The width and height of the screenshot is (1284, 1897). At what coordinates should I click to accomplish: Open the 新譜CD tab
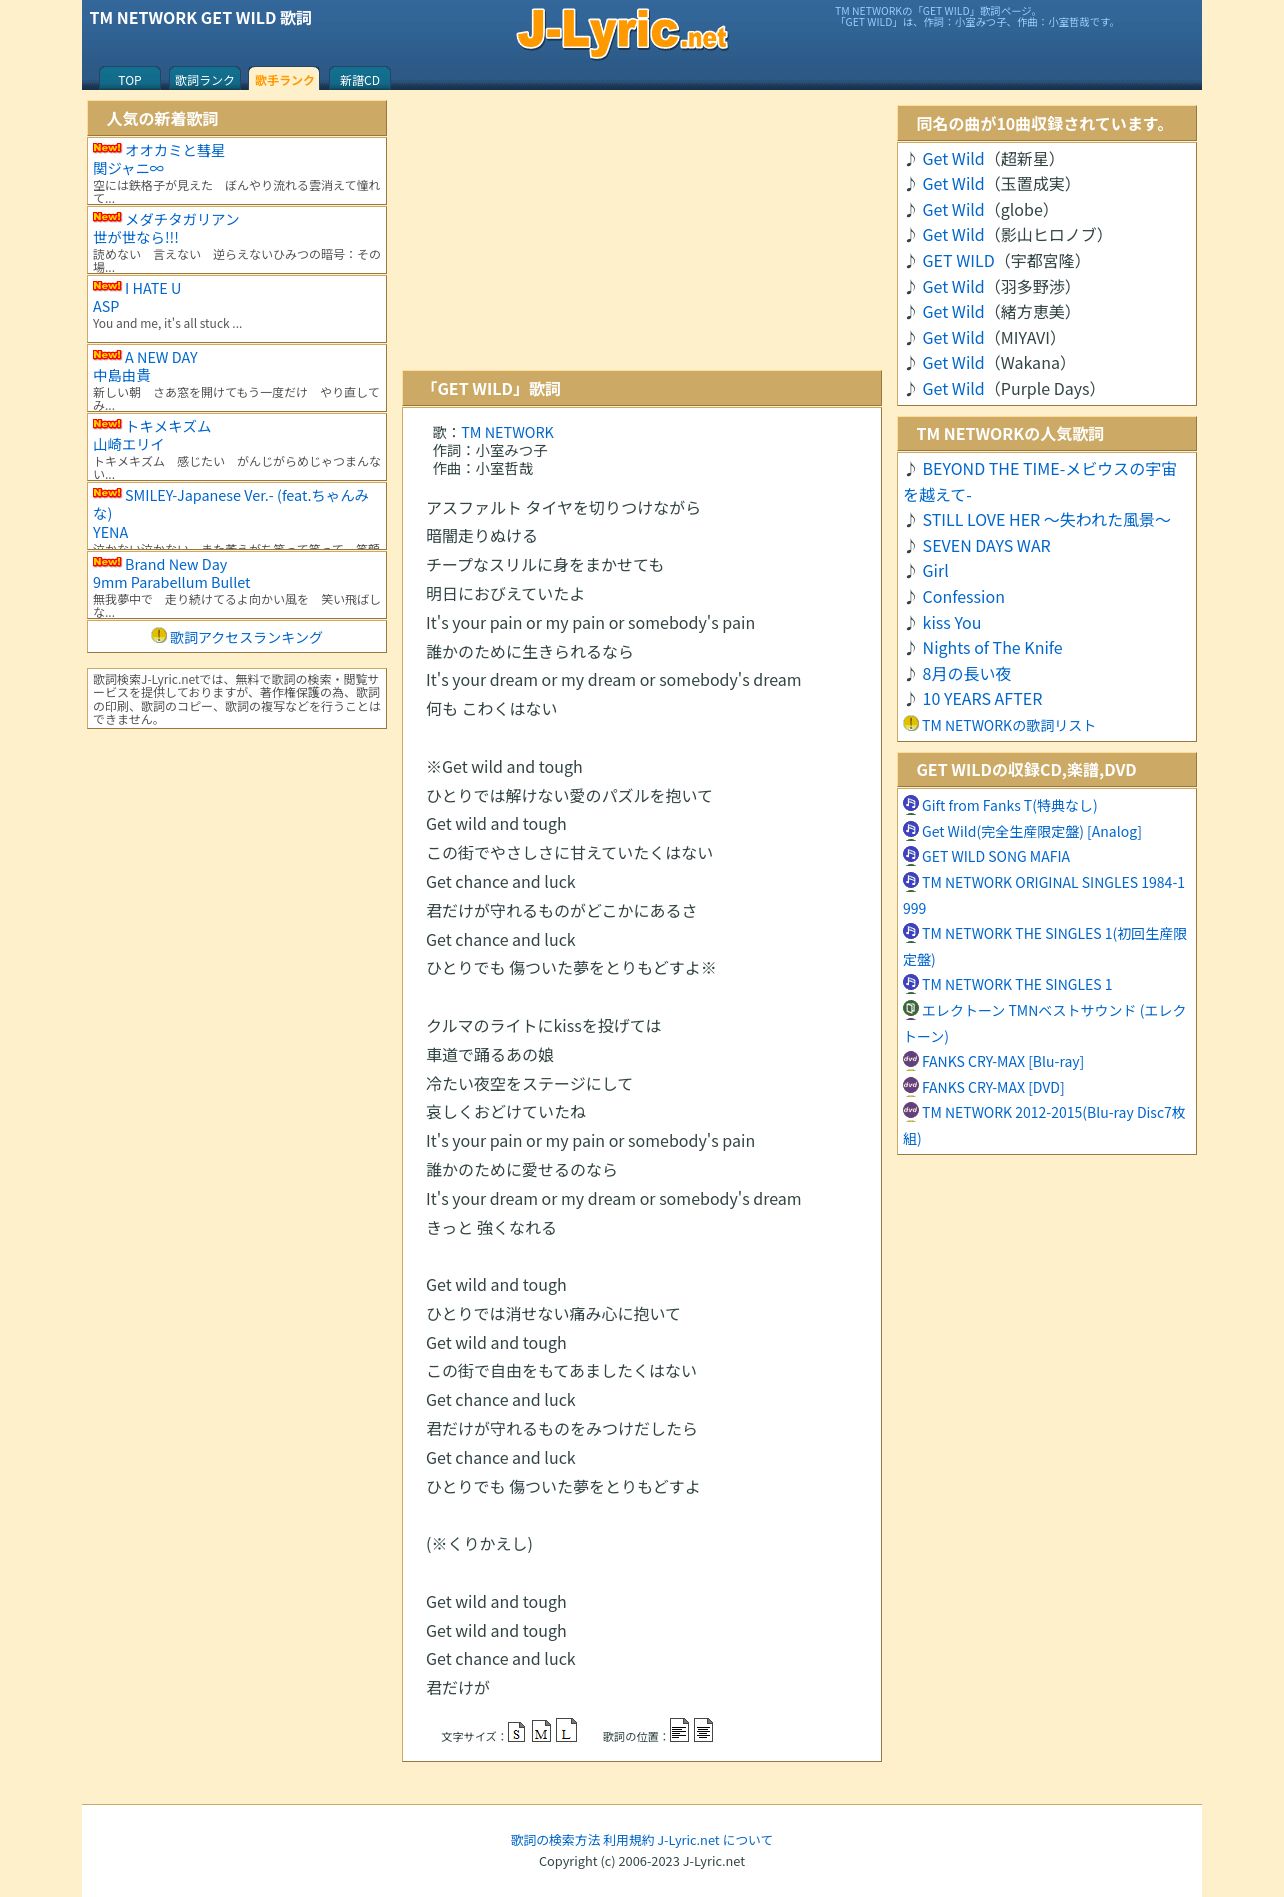coord(360,79)
